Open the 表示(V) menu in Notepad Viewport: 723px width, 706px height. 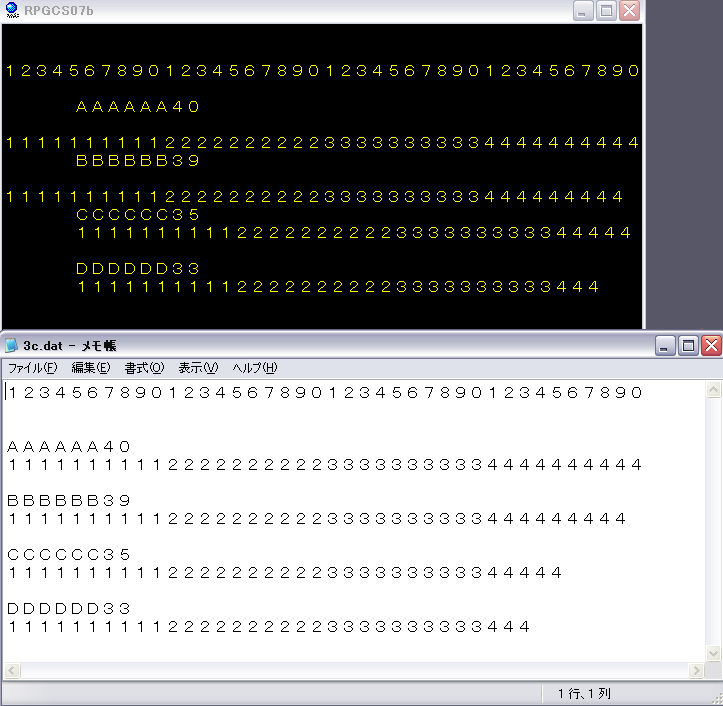click(198, 368)
